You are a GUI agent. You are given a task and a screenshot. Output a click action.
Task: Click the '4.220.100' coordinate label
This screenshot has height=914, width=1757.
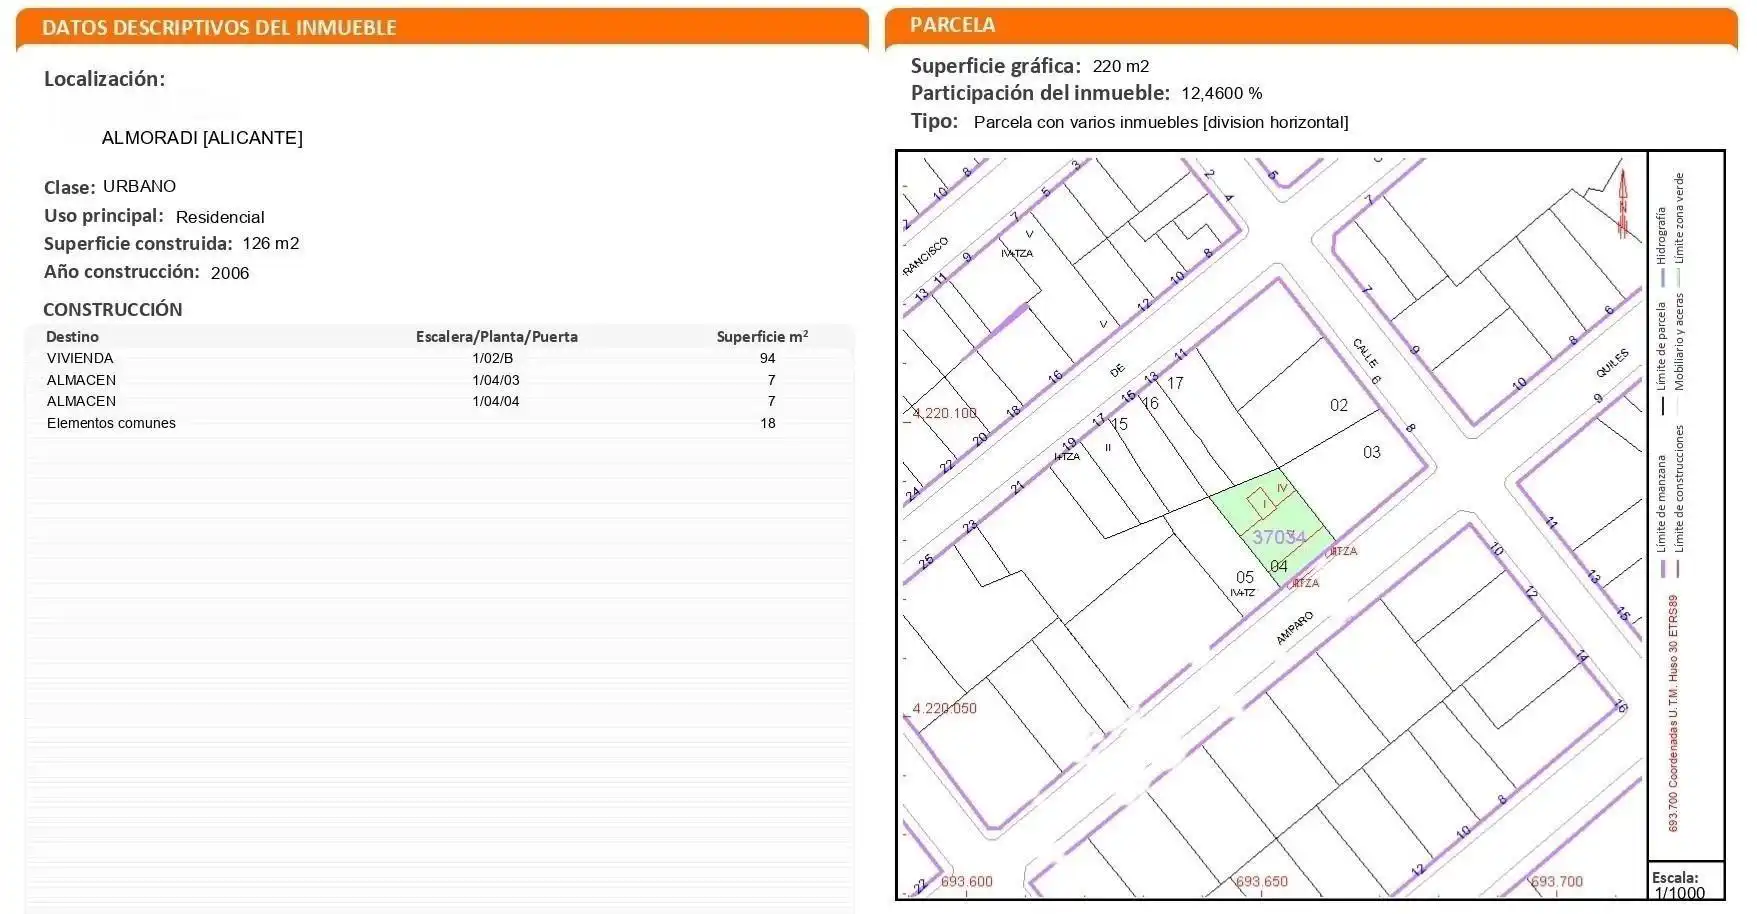[x=944, y=413]
